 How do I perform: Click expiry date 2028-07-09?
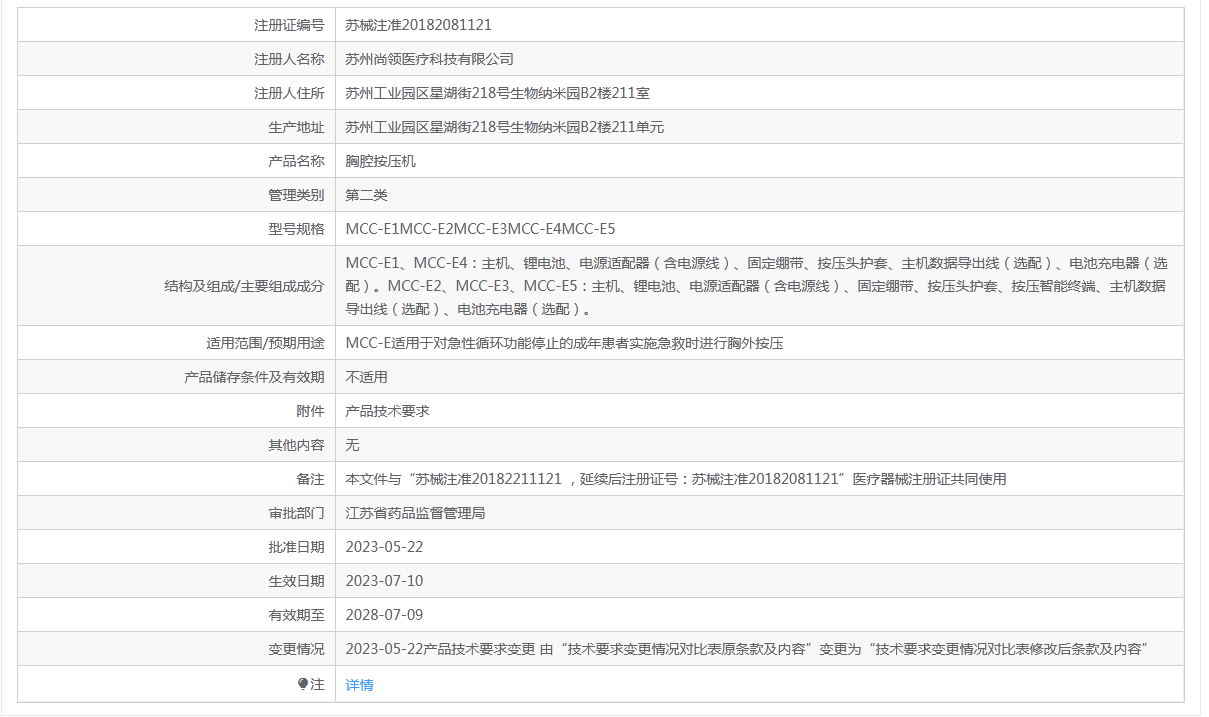(x=384, y=615)
